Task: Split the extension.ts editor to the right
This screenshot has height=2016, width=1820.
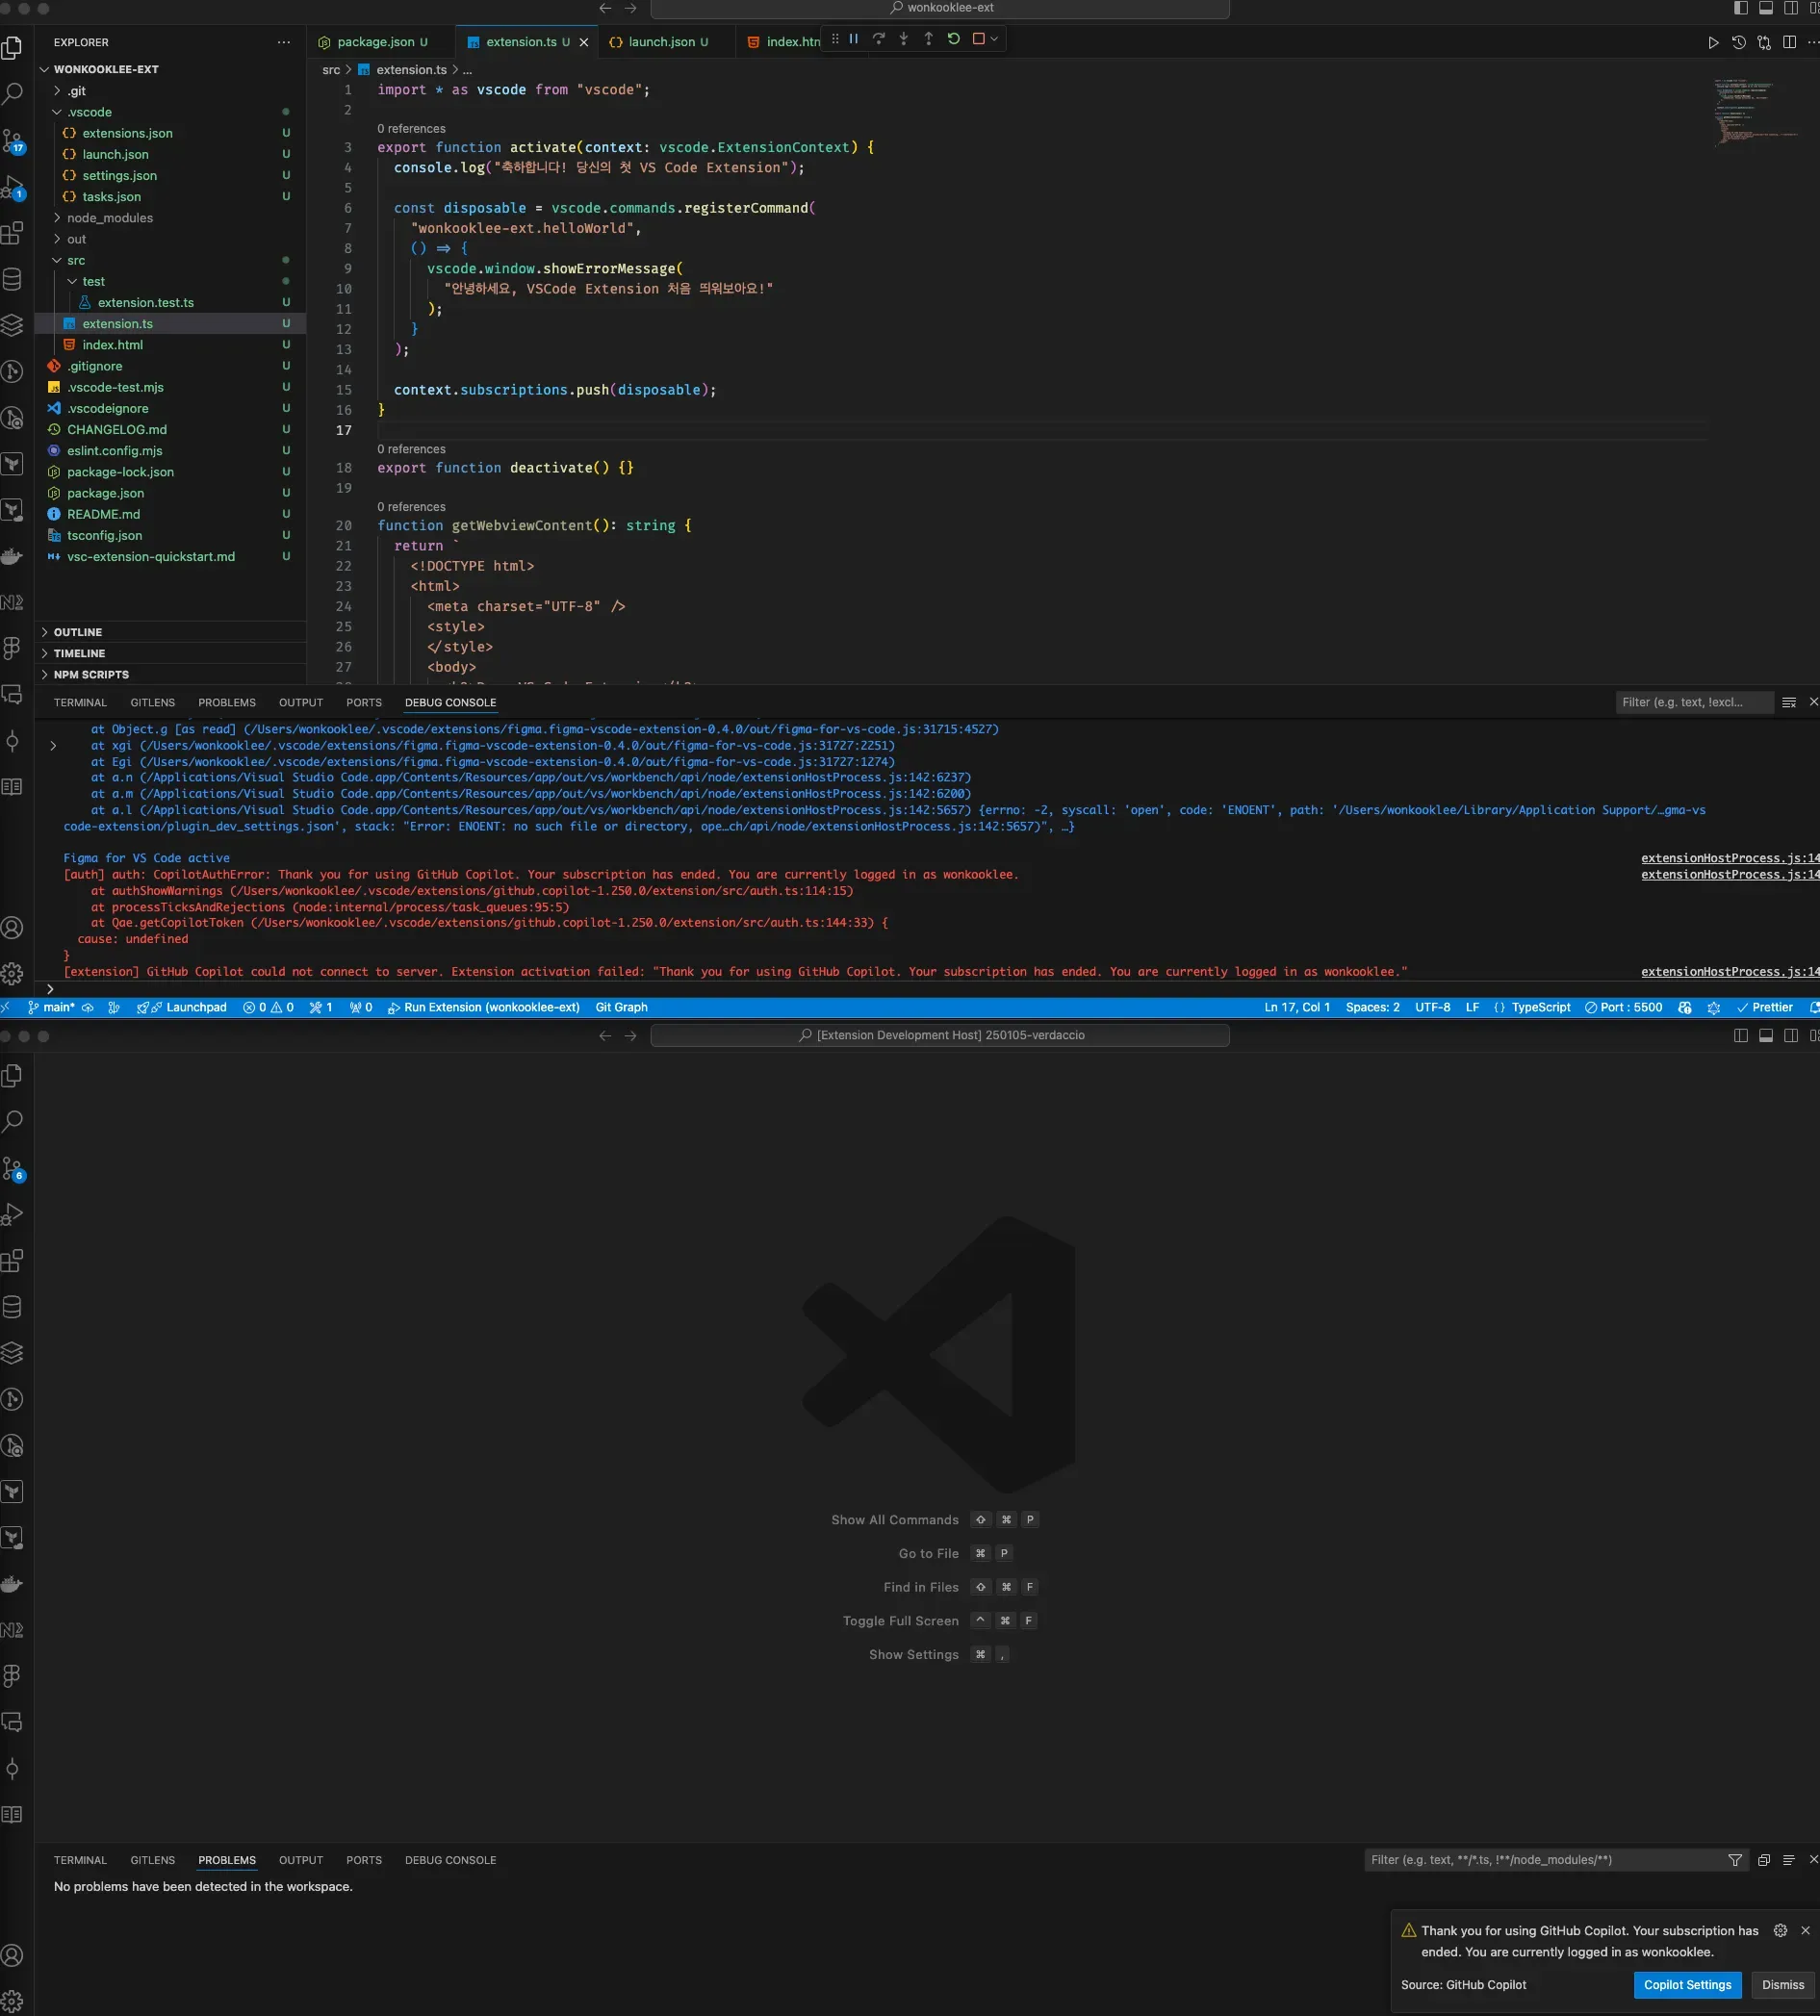Action: pyautogui.click(x=1789, y=42)
